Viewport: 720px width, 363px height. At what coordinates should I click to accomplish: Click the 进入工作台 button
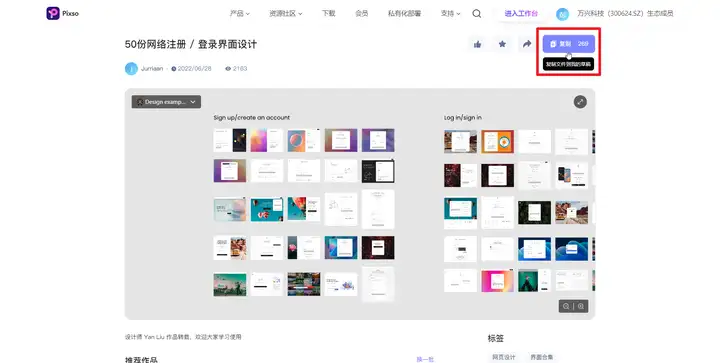pyautogui.click(x=521, y=14)
